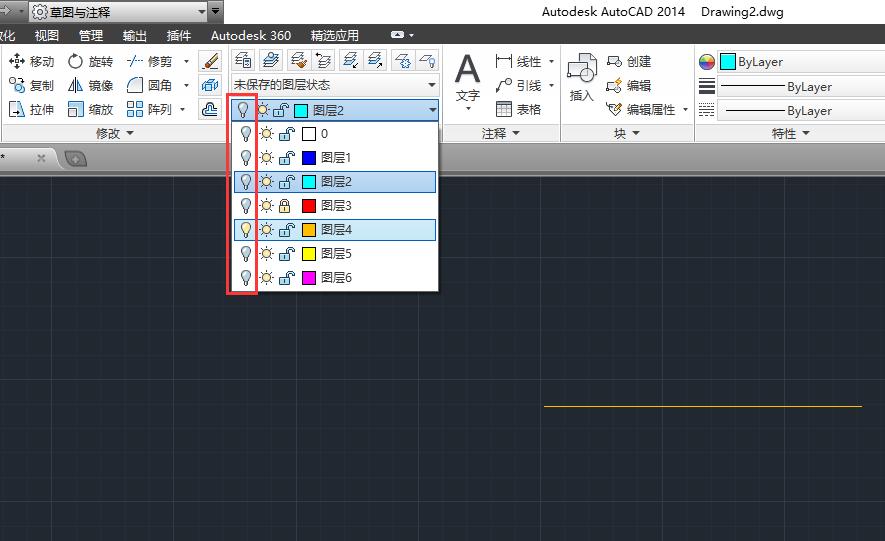
Task: Click the Create block (创建) tool
Action: tap(628, 61)
